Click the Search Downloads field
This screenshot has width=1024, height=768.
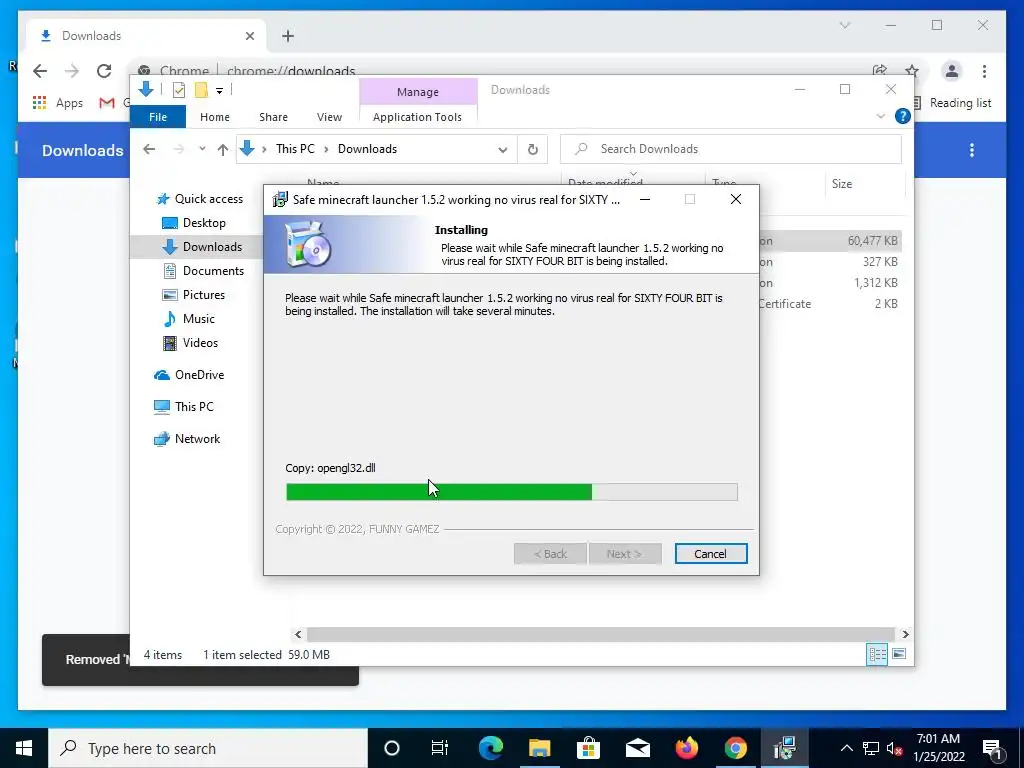731,149
